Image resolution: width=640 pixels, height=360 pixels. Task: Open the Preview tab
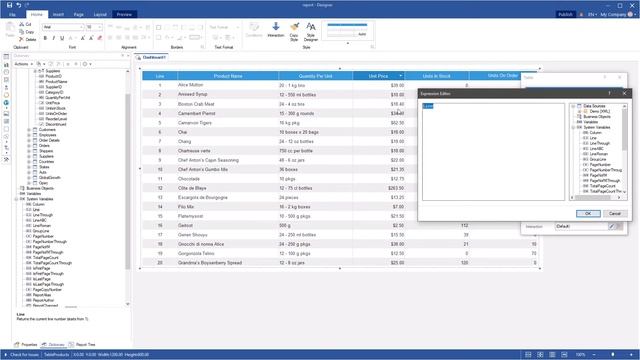[124, 14]
